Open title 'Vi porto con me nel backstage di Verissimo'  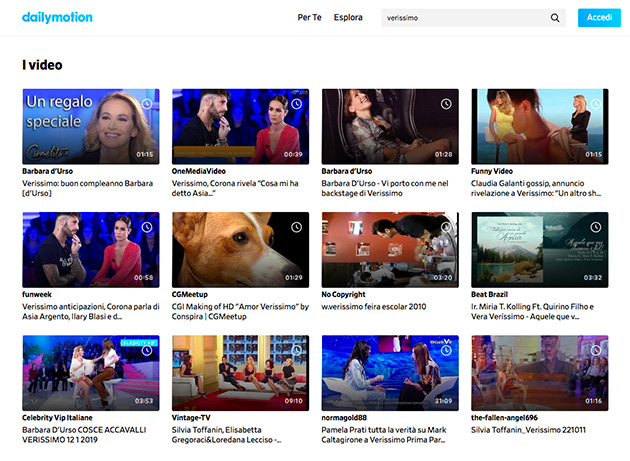coord(385,188)
